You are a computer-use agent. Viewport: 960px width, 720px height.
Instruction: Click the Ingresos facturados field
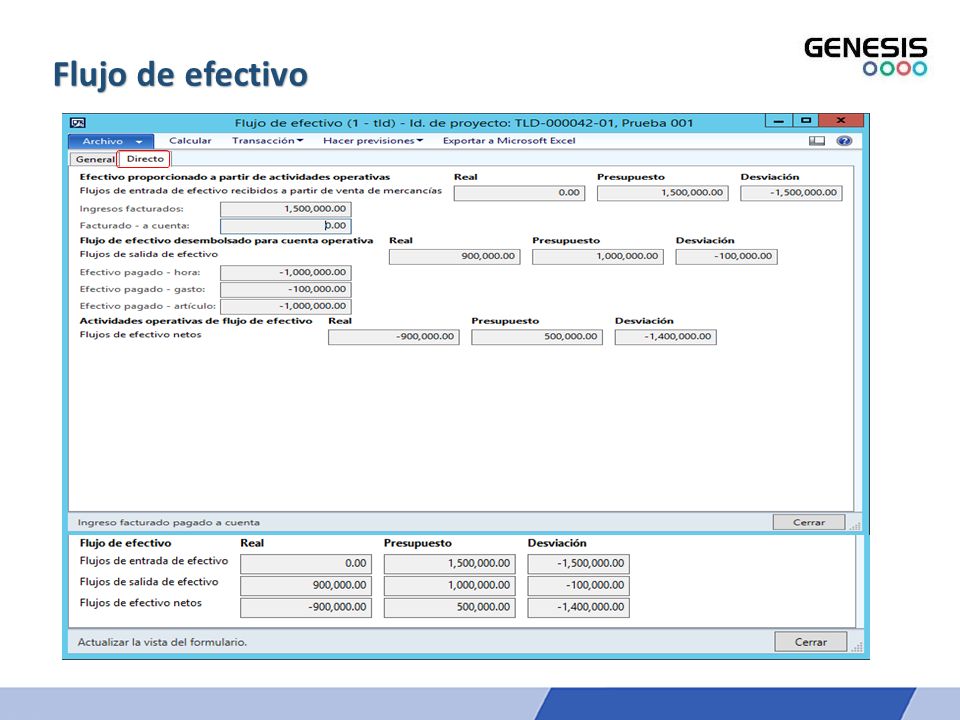pos(285,209)
